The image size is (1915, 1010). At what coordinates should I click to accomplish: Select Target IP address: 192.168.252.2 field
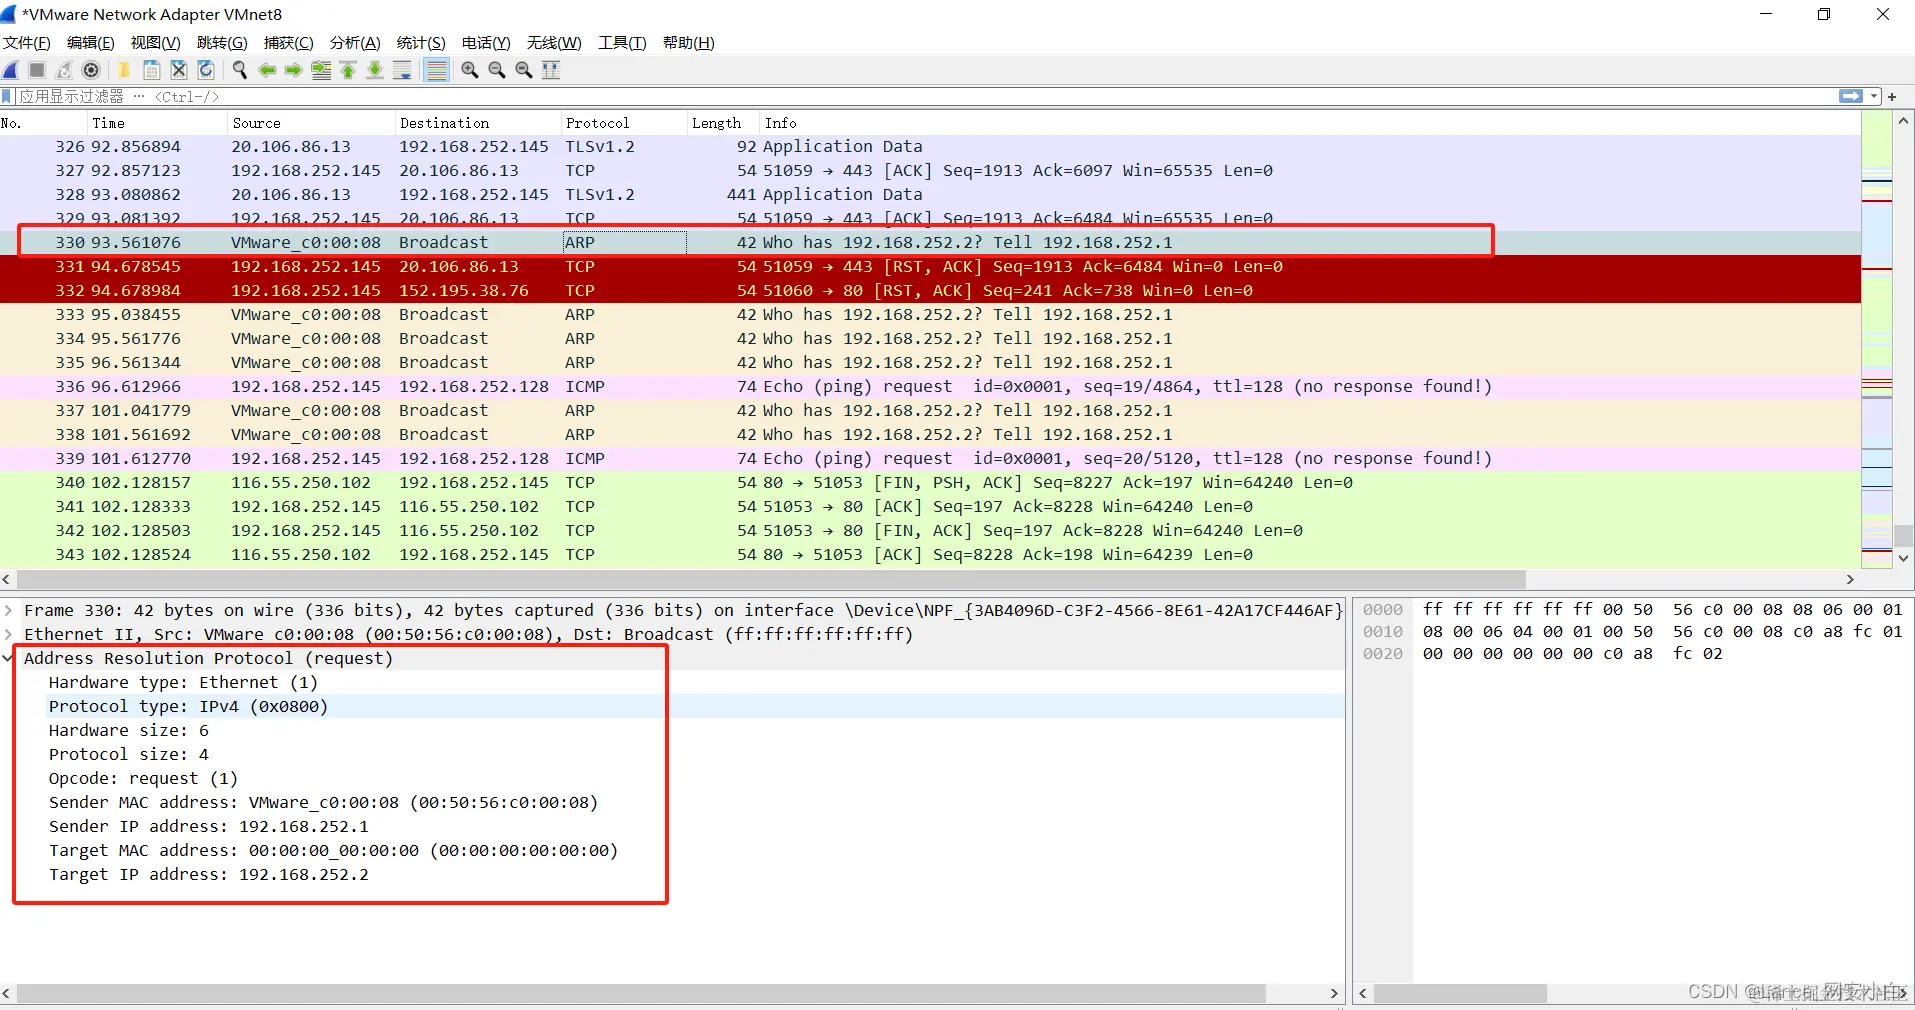[208, 874]
